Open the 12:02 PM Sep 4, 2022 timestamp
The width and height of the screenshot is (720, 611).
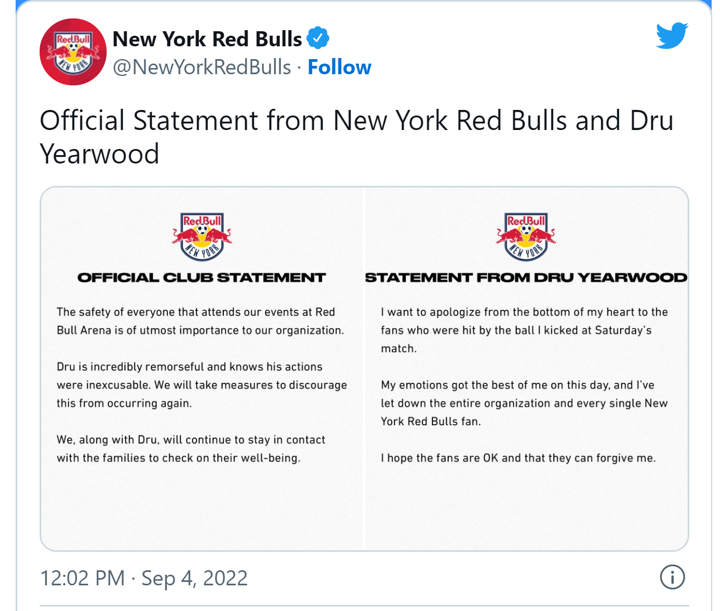pyautogui.click(x=144, y=578)
